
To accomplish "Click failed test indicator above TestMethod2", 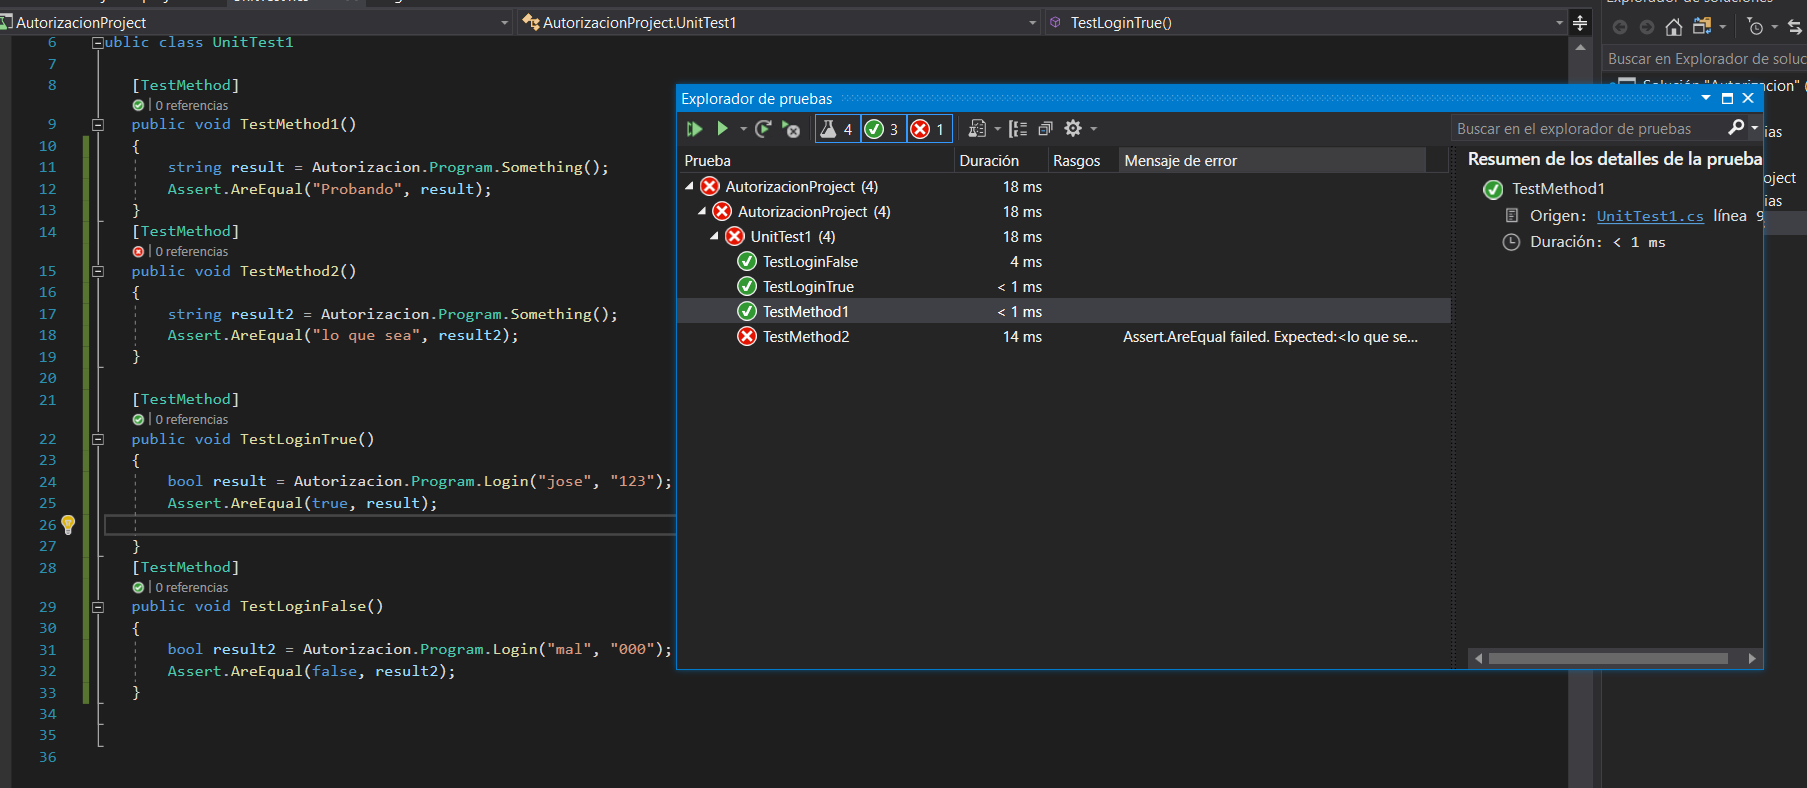I will (x=138, y=252).
